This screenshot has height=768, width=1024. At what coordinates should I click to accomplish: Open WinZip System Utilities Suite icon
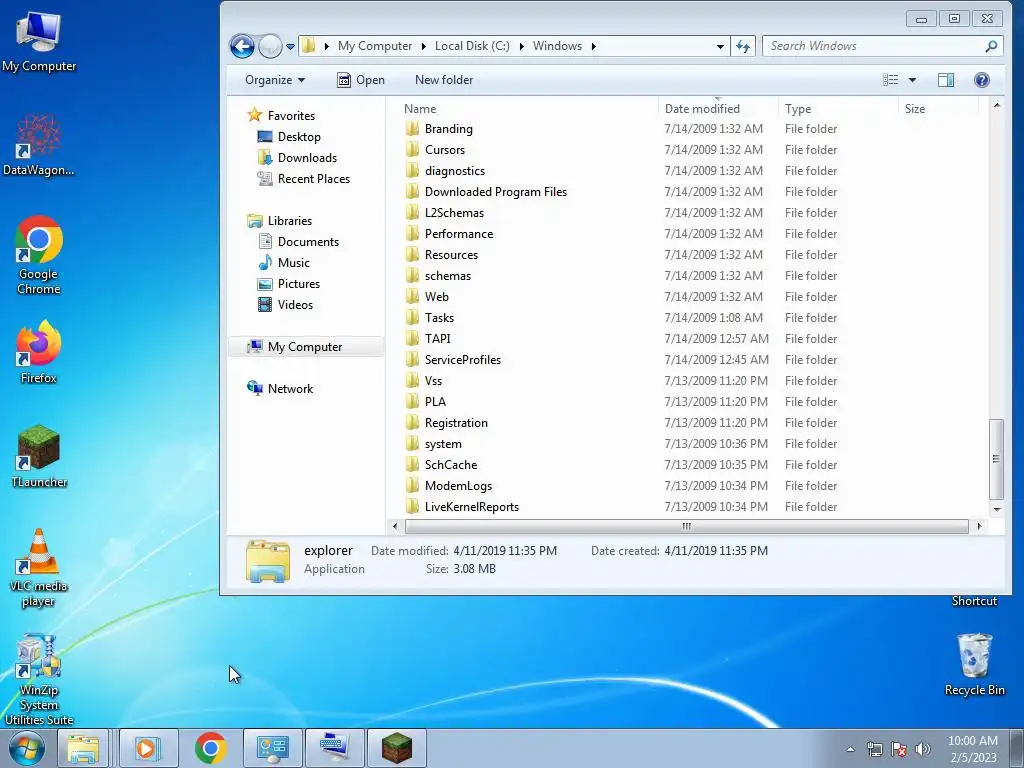click(39, 679)
